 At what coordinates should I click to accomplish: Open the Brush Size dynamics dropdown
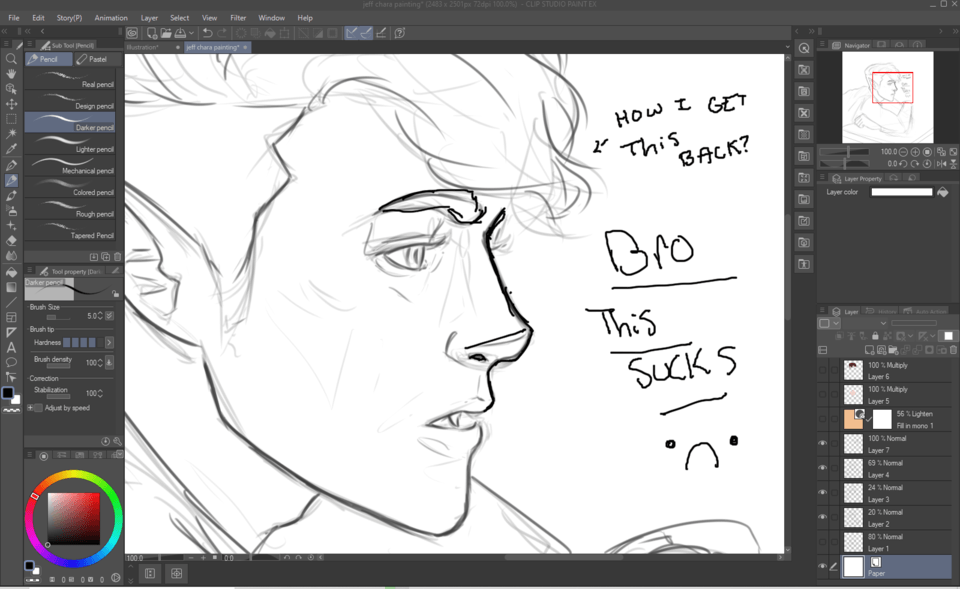[109, 316]
